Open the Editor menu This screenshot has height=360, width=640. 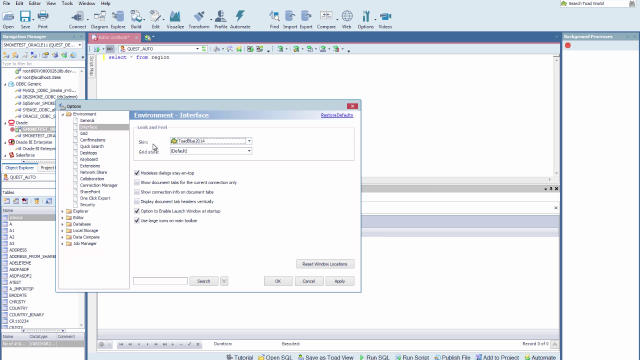click(34, 3)
